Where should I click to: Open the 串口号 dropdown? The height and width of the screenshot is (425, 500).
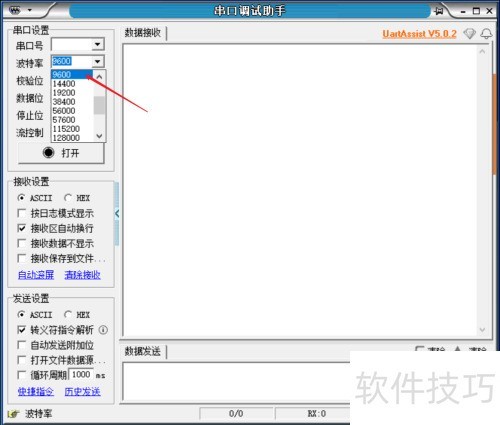[x=98, y=44]
